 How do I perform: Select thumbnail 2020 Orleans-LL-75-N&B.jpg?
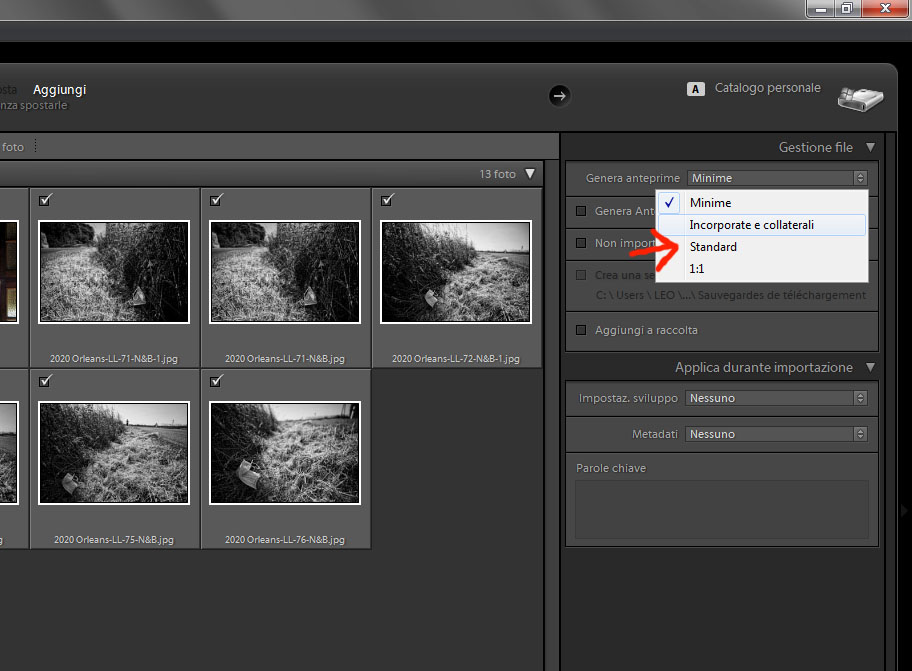point(114,452)
